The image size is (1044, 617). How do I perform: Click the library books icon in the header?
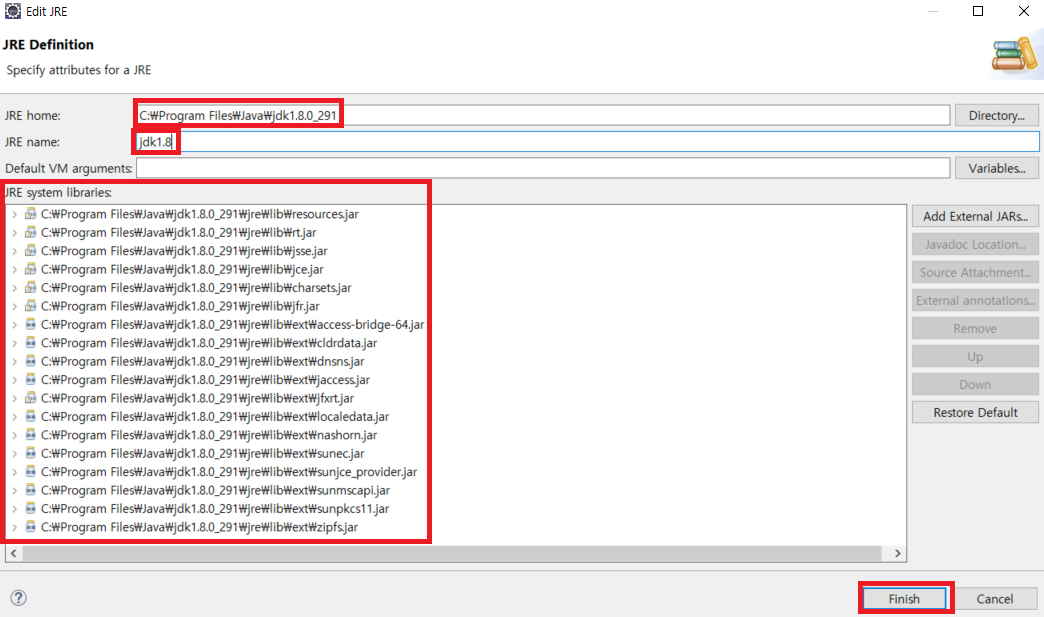(x=1014, y=55)
